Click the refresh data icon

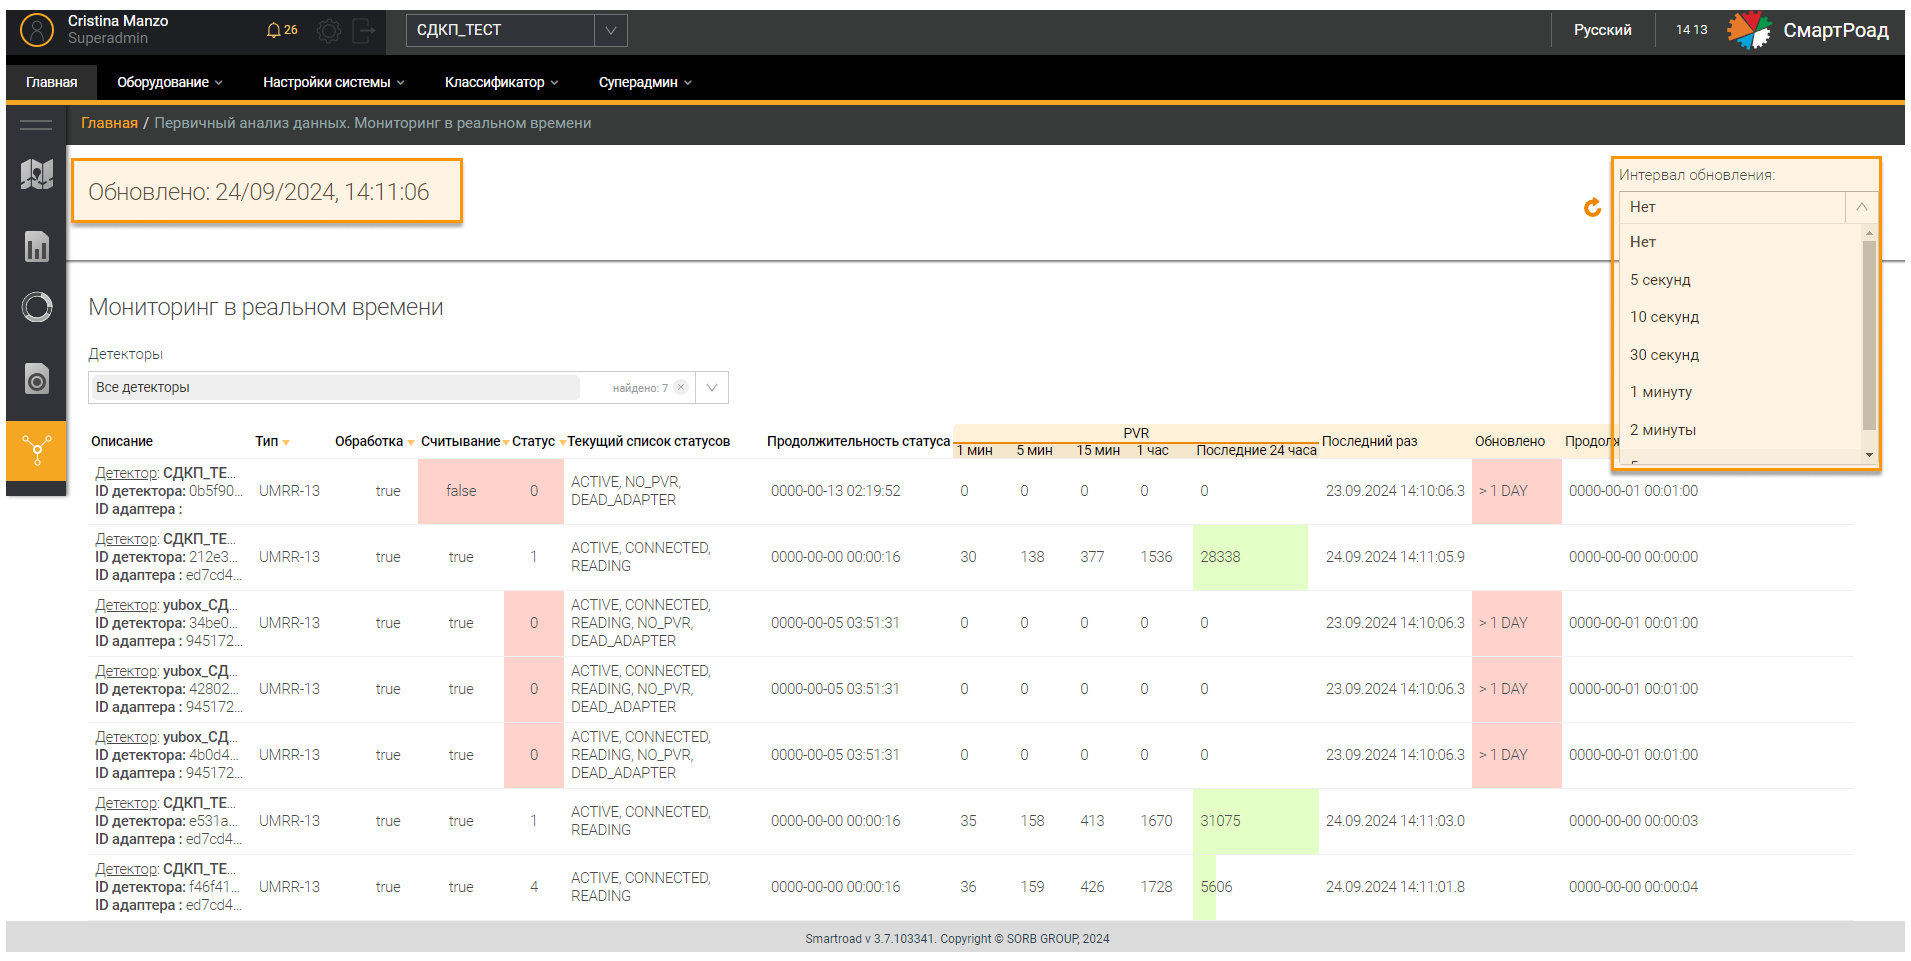pos(1593,207)
